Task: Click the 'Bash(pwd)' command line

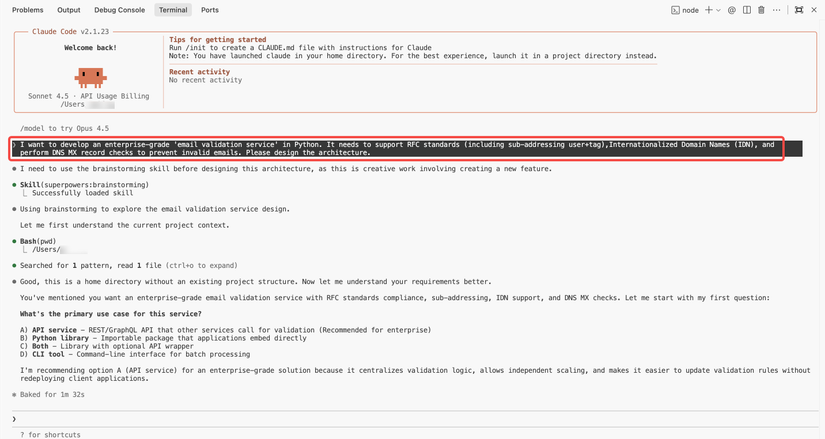Action: (38, 241)
